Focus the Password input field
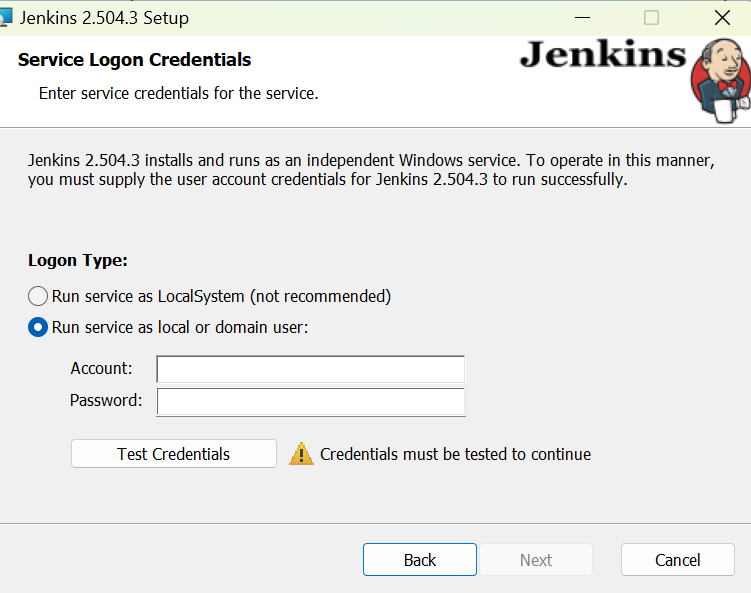751x593 pixels. 310,401
